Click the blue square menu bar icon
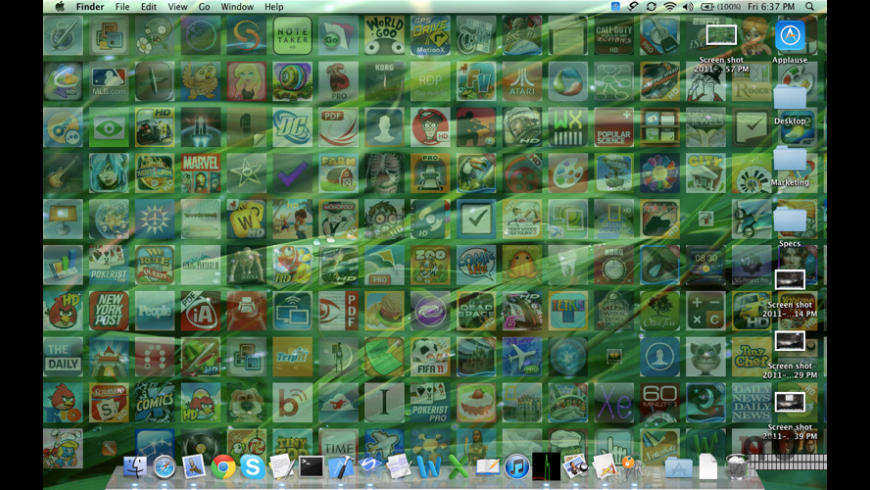870x490 pixels. [x=615, y=7]
